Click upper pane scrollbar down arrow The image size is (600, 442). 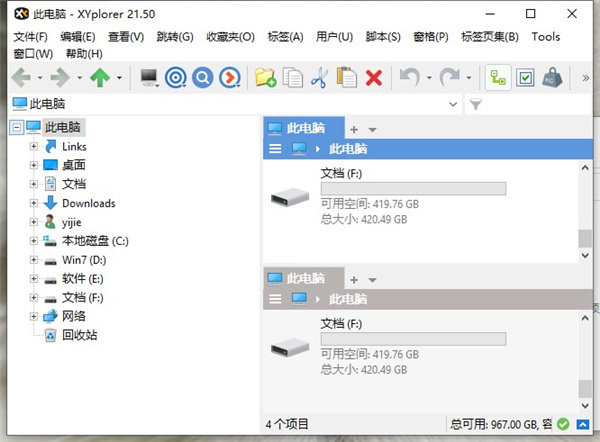pyautogui.click(x=585, y=255)
